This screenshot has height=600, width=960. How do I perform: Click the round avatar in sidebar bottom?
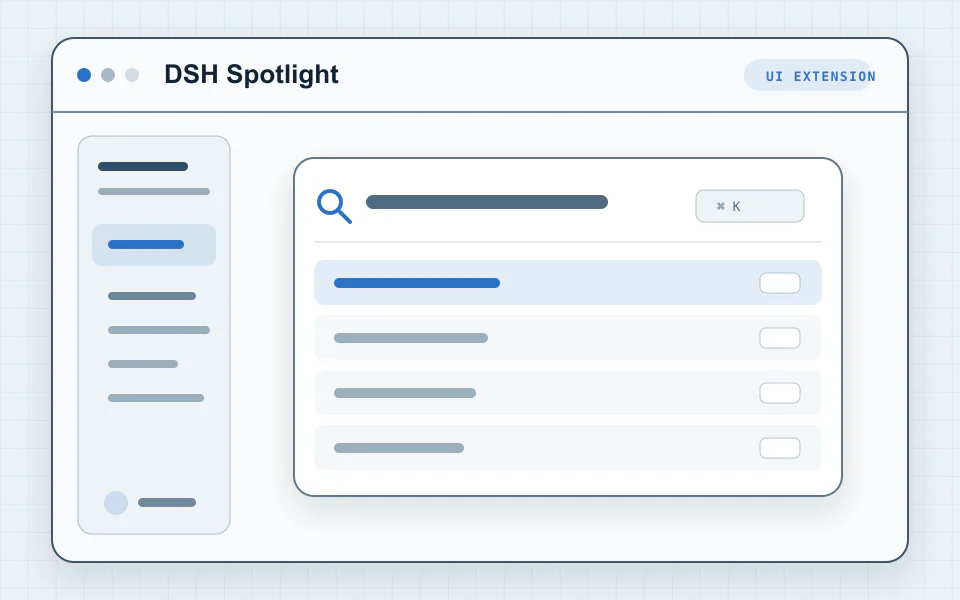pyautogui.click(x=116, y=503)
